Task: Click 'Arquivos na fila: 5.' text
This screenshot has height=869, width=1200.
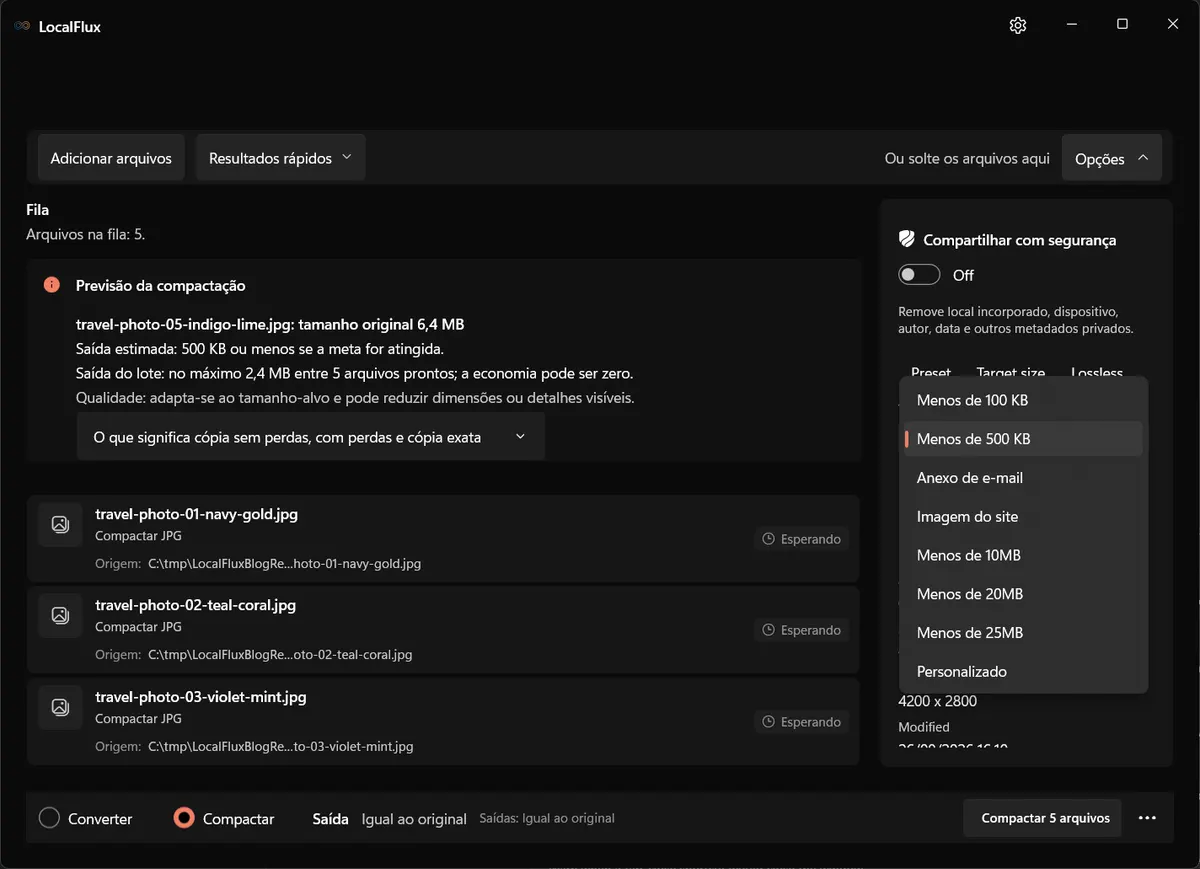Action: (86, 234)
